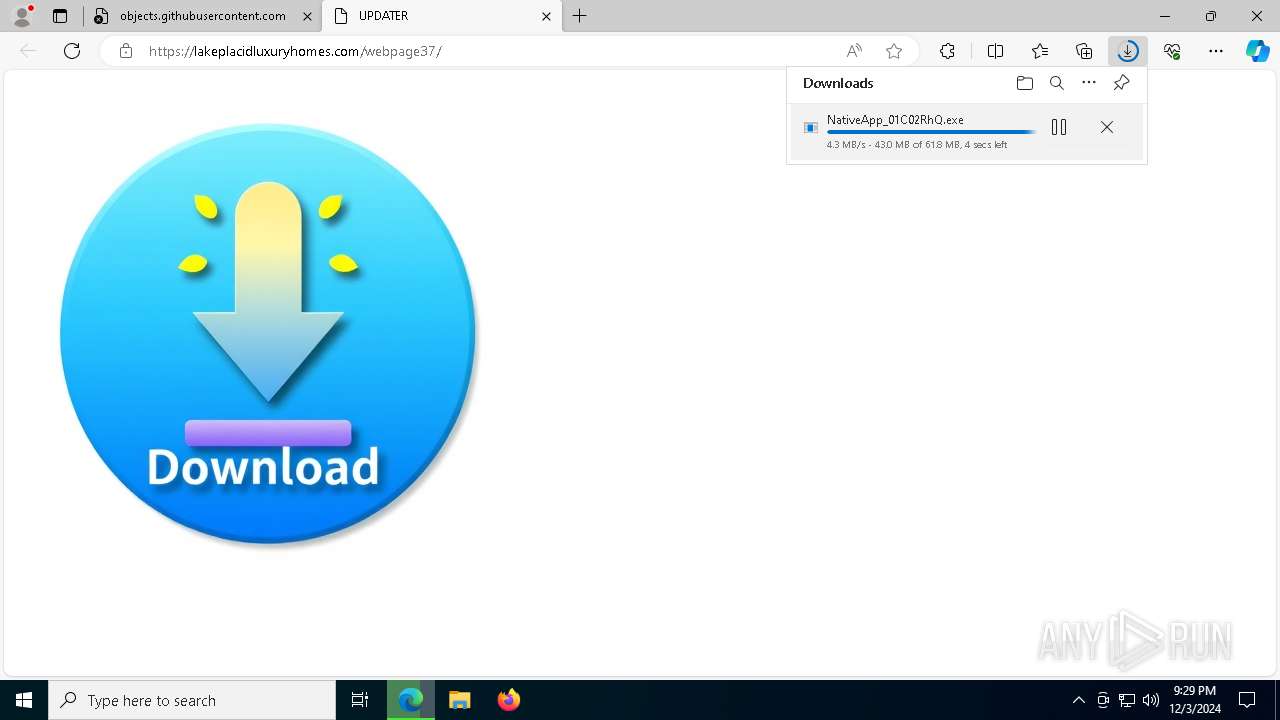Open more options in Downloads panel
Screen dimensions: 1280x720
click(1089, 83)
